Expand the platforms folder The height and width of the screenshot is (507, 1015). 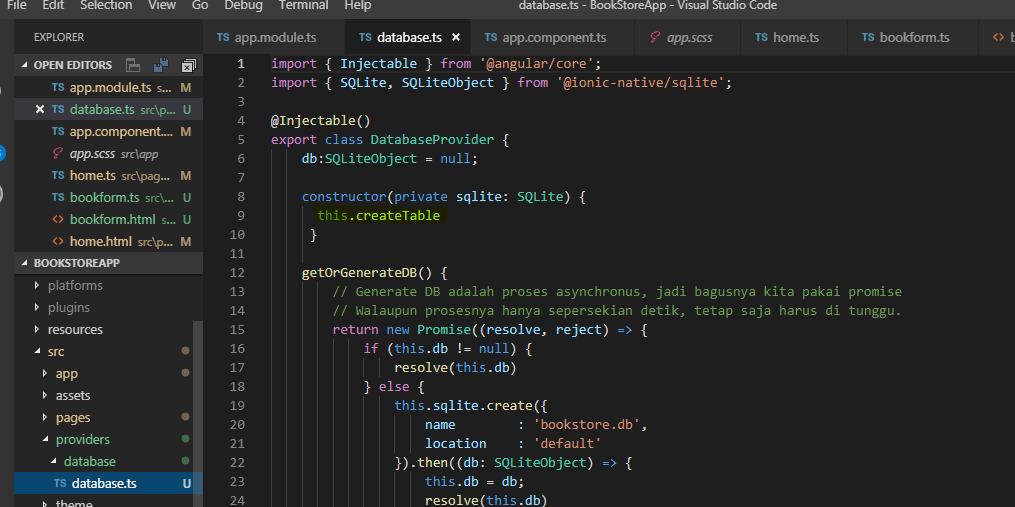(75, 285)
